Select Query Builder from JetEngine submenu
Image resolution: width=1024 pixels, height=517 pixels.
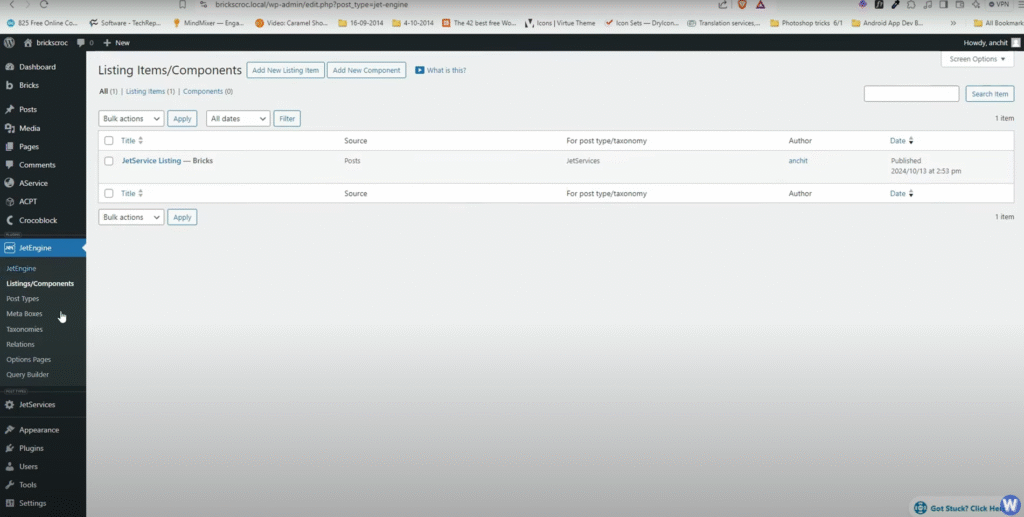[27, 375]
